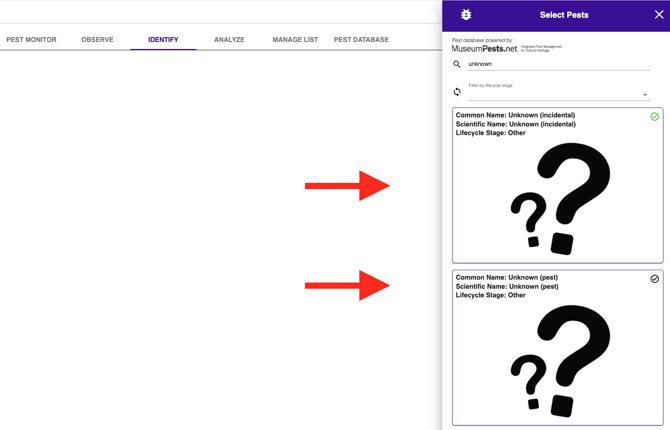
Task: Open the Observe tab
Action: [97, 40]
